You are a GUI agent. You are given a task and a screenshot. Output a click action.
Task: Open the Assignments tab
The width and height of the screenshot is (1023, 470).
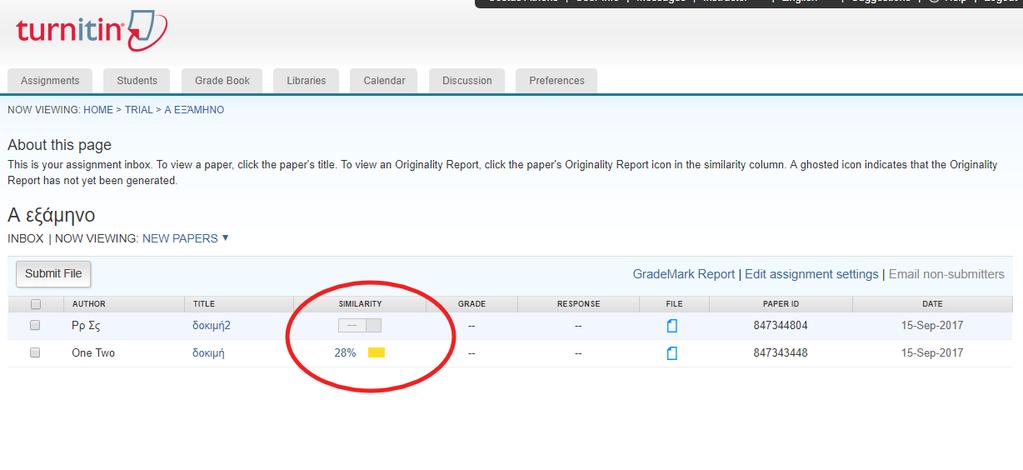(50, 81)
